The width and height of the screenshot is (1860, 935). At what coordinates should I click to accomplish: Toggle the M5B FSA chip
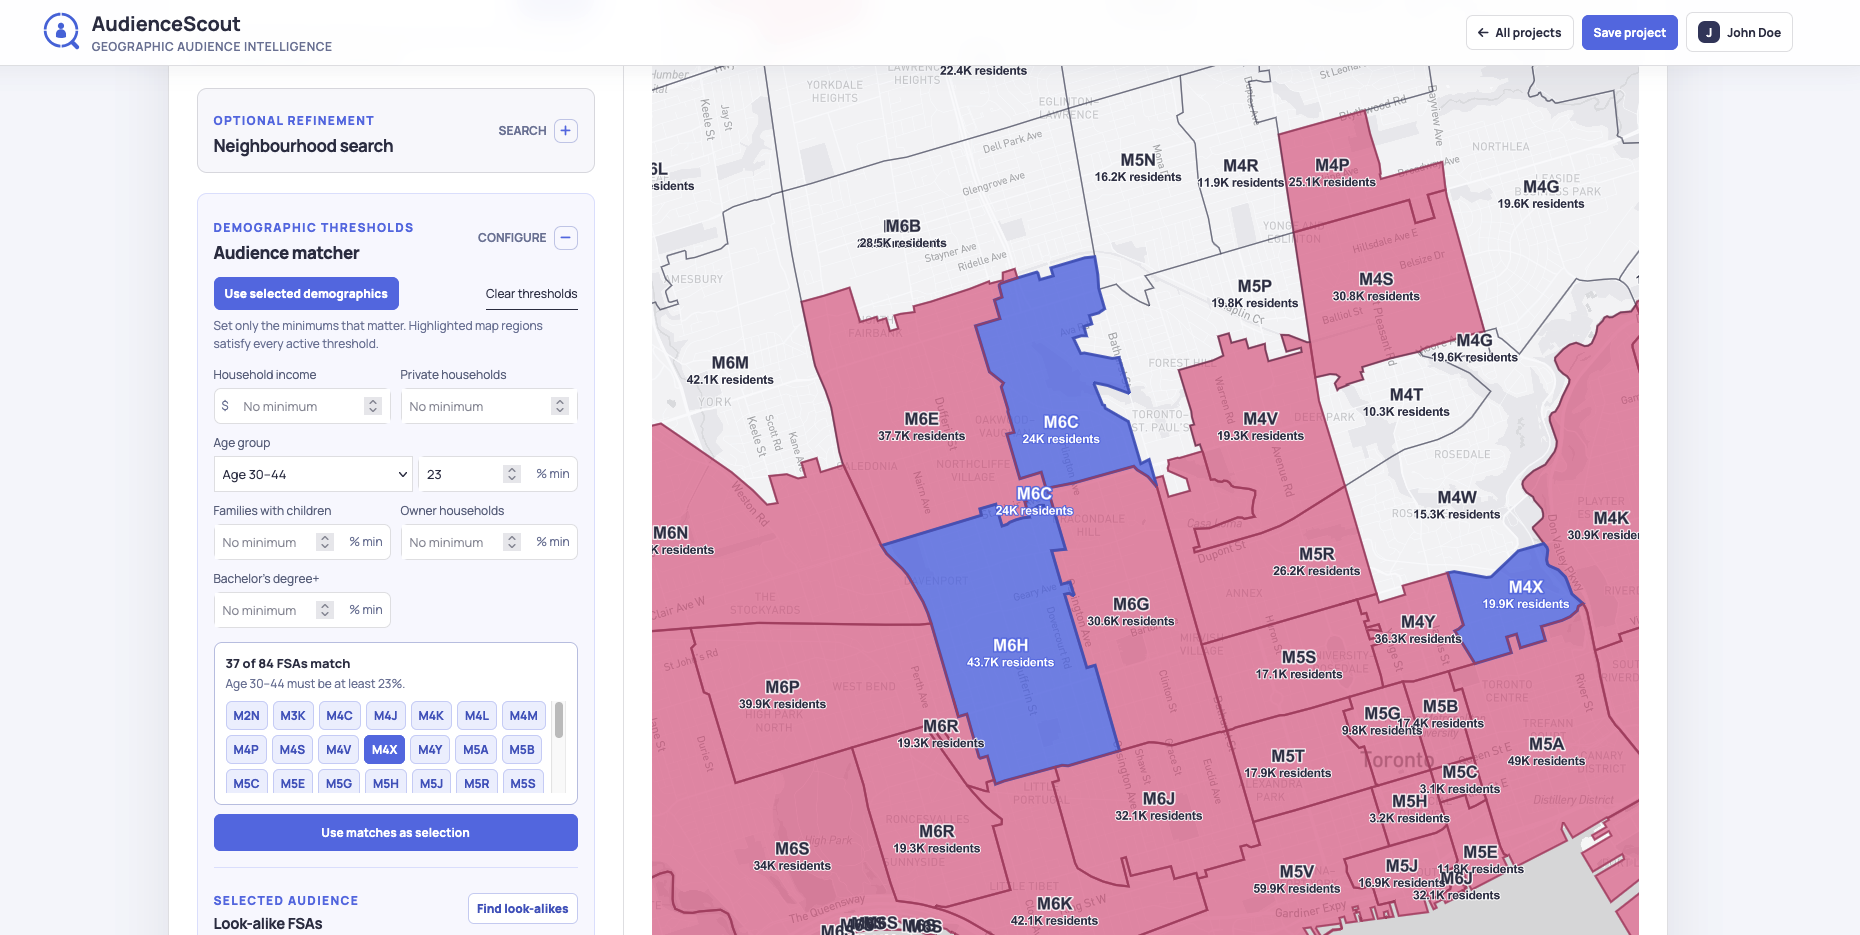pyautogui.click(x=522, y=750)
